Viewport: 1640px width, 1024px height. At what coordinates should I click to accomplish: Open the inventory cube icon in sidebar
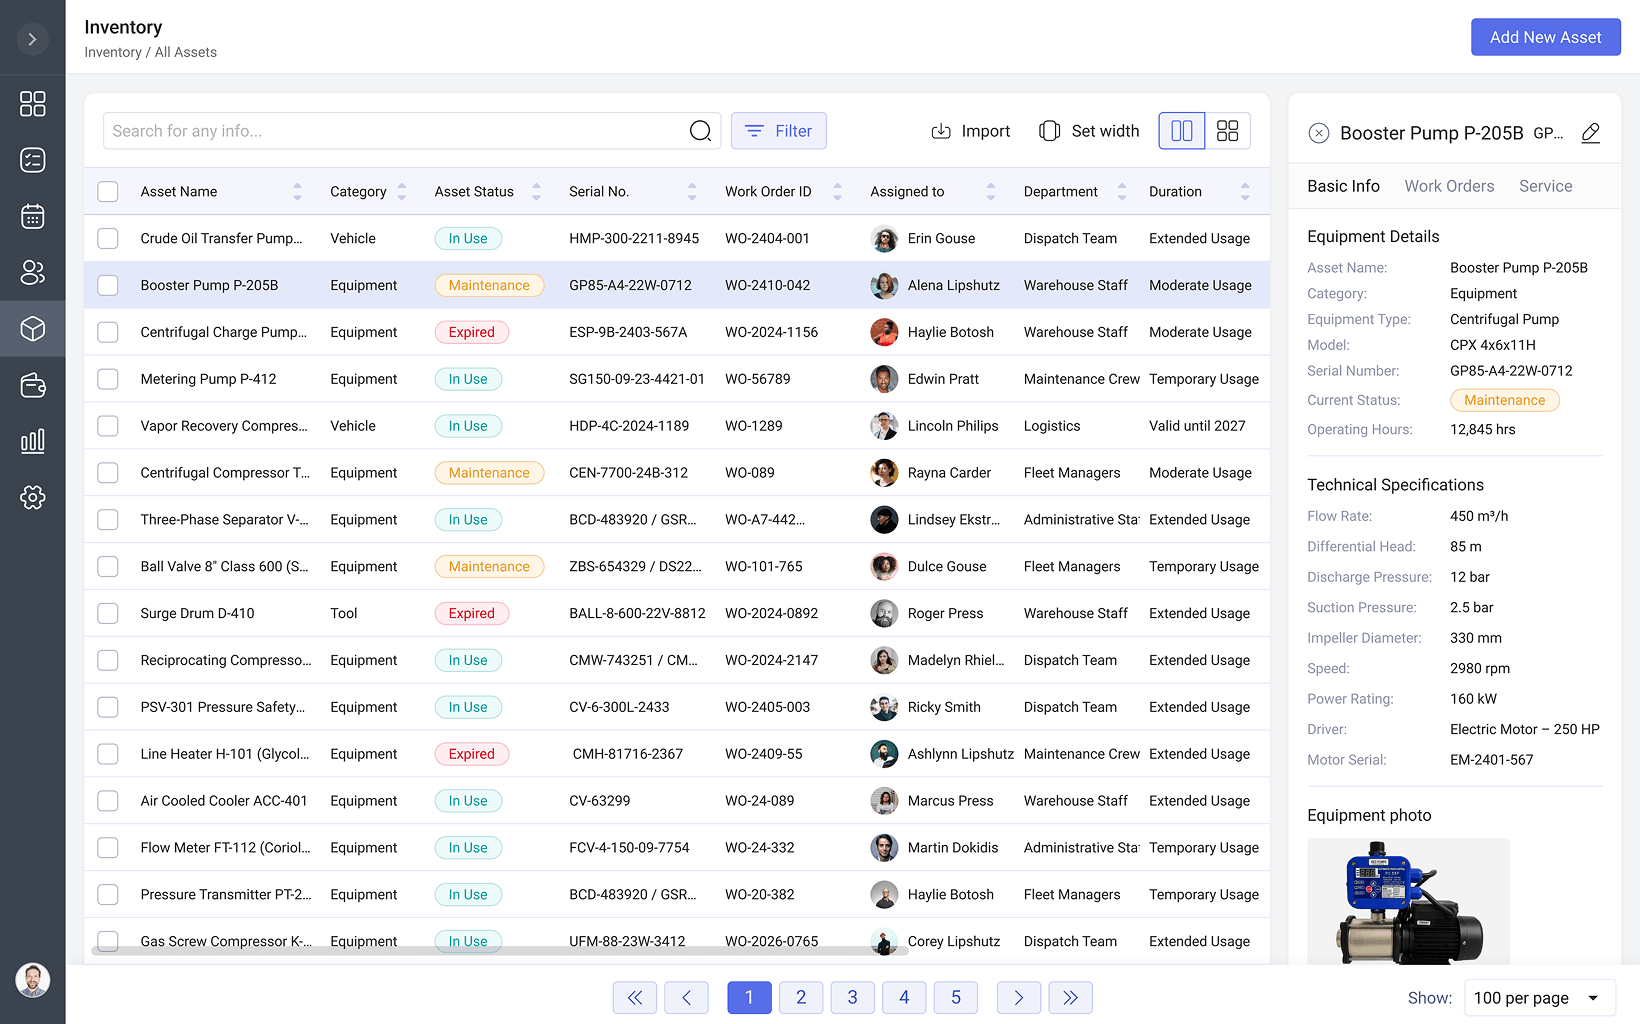[32, 329]
